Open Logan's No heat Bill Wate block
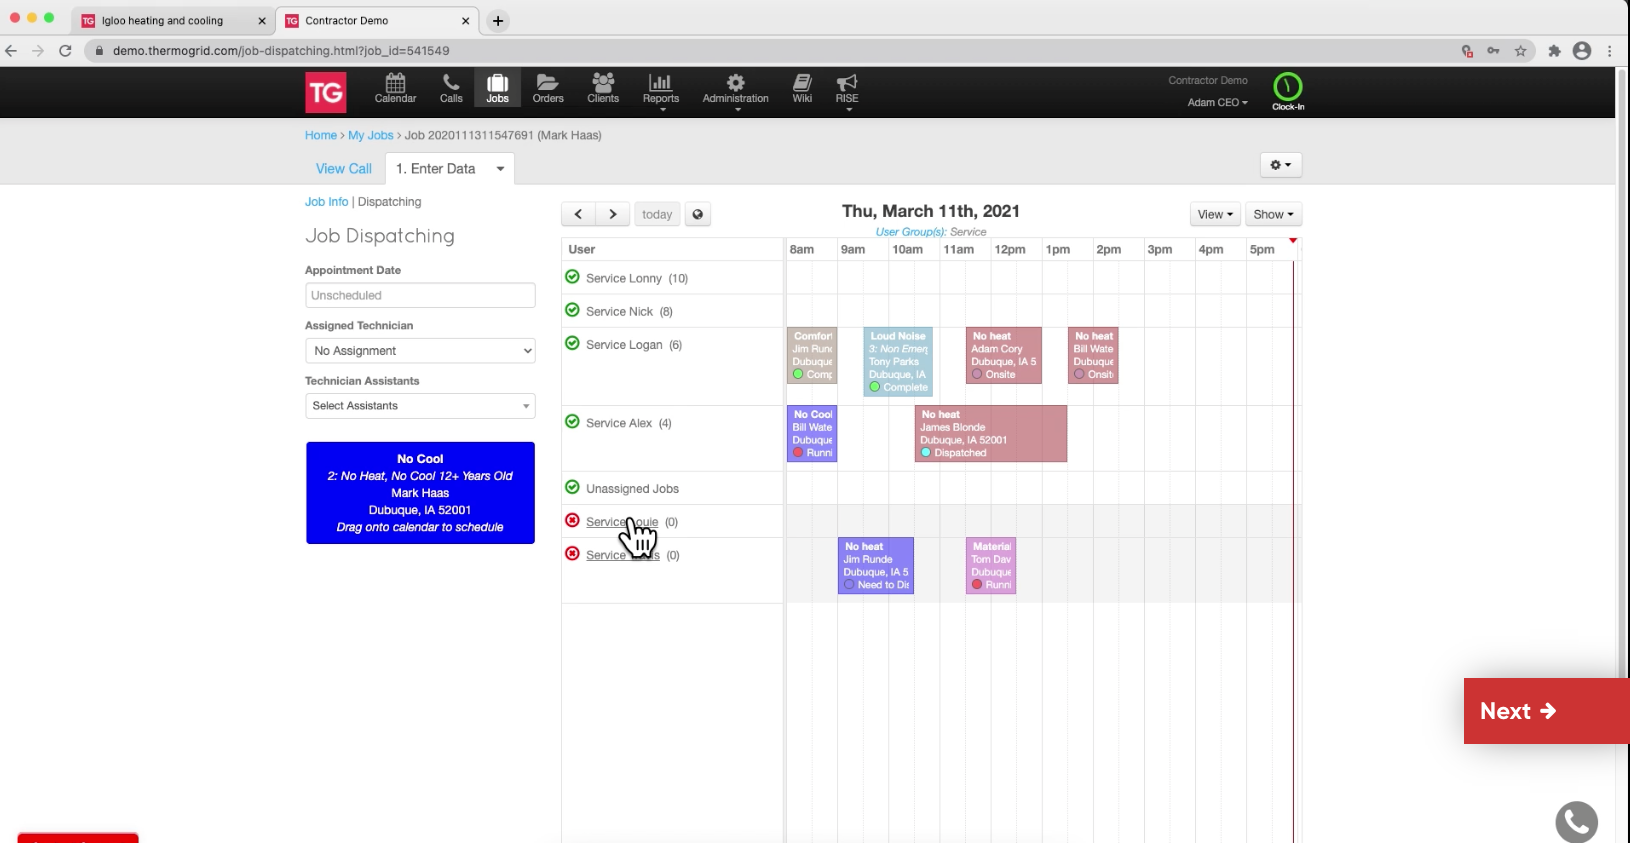1630x843 pixels. click(1093, 355)
